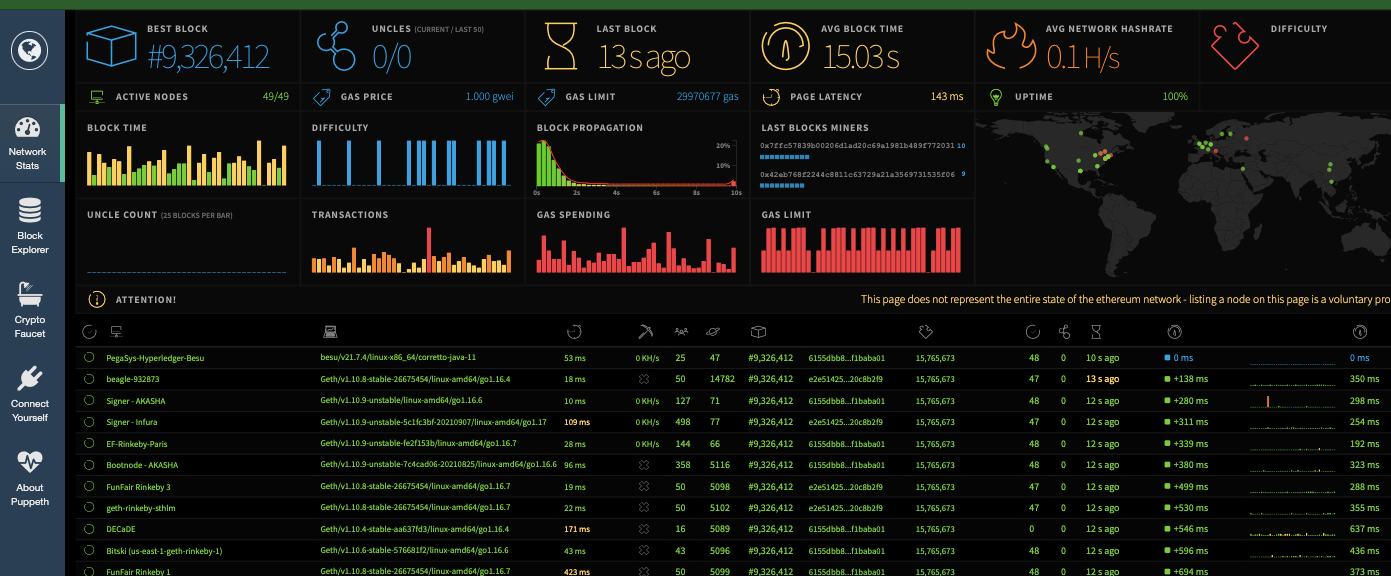Click the active nodes count 49/49

[x=275, y=97]
